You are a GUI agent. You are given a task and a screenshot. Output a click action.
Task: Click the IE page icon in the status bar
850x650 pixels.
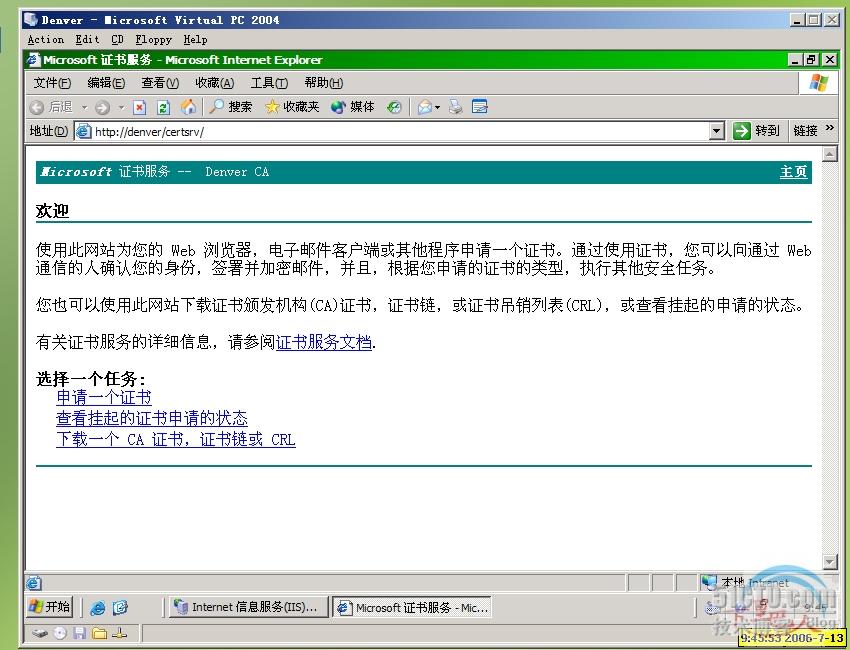[x=34, y=583]
